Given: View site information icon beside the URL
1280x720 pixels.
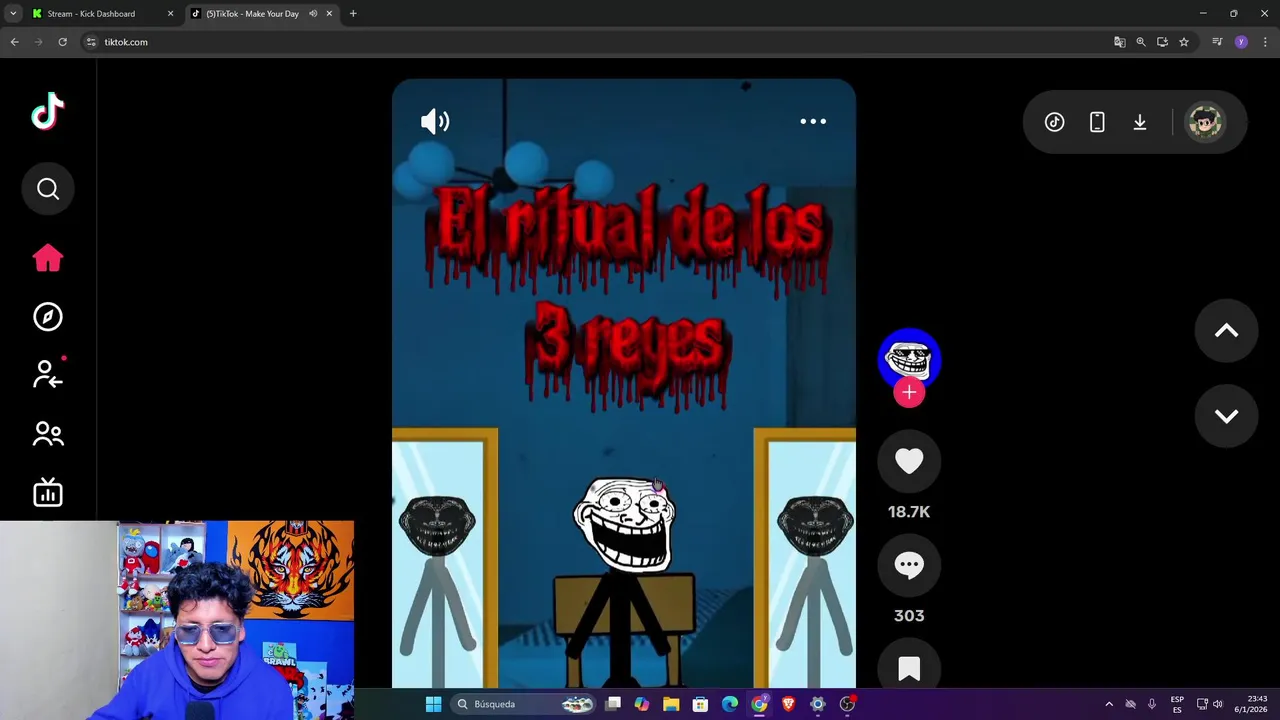Looking at the screenshot, I should (91, 42).
